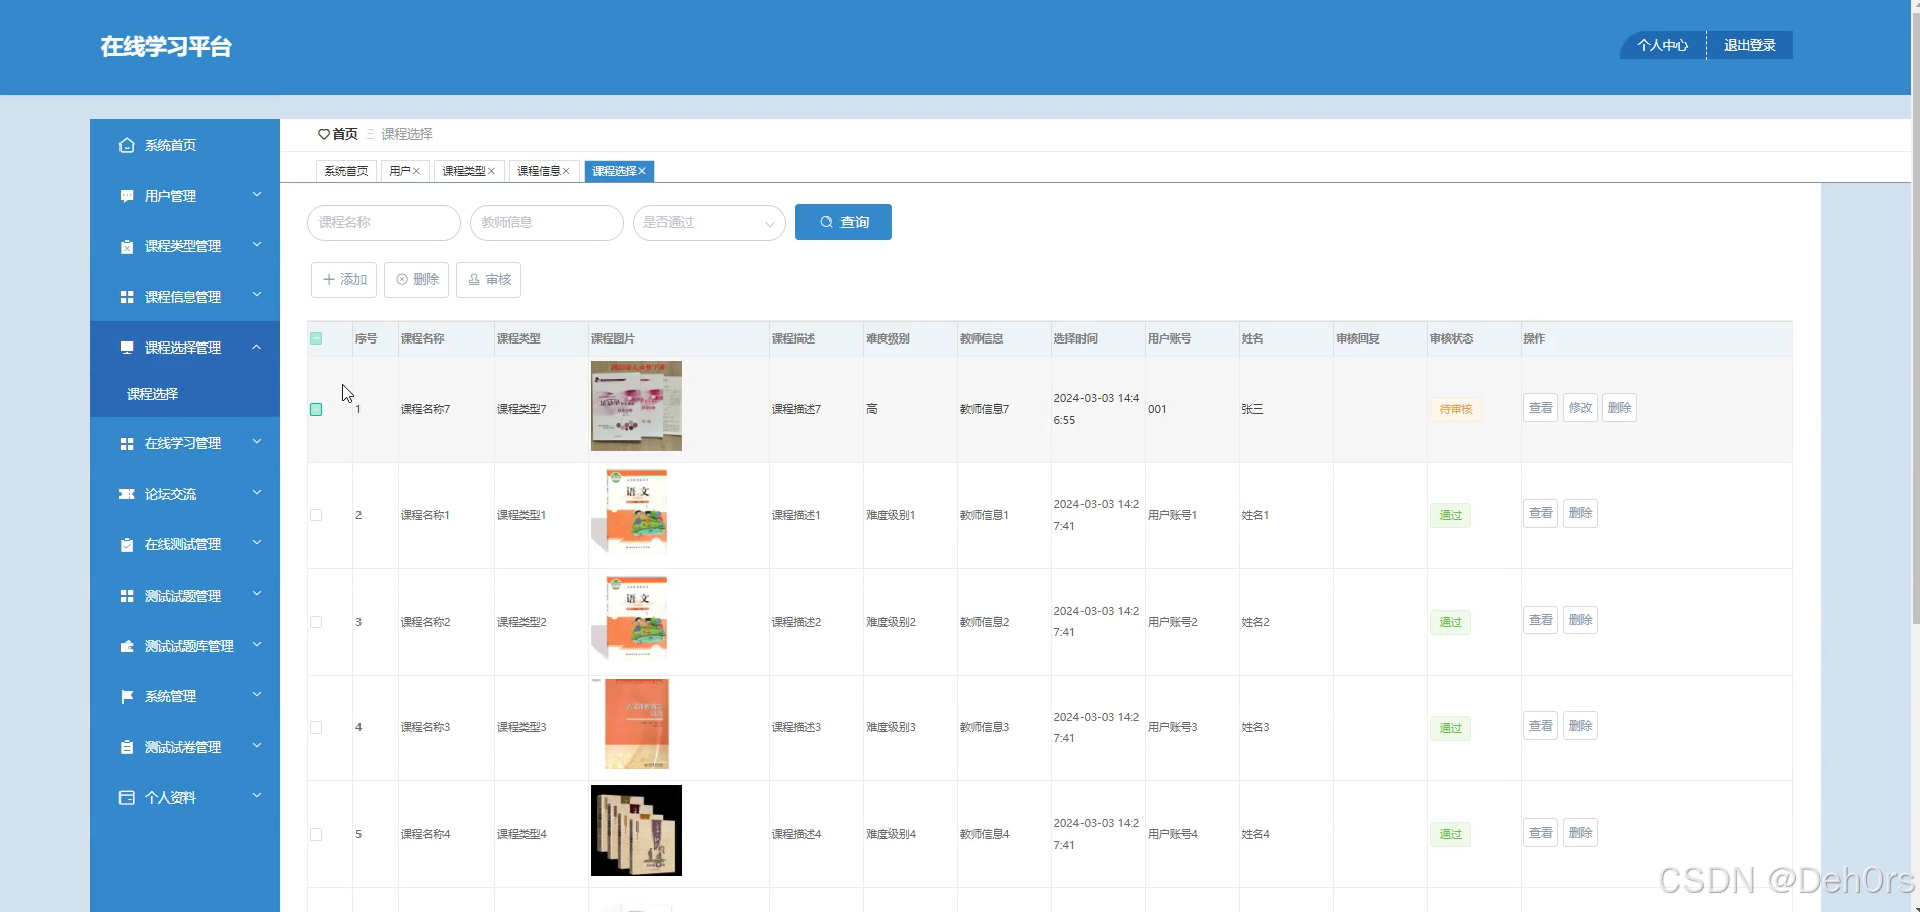Click the heart icon next to 首页 breadcrumb

click(323, 134)
